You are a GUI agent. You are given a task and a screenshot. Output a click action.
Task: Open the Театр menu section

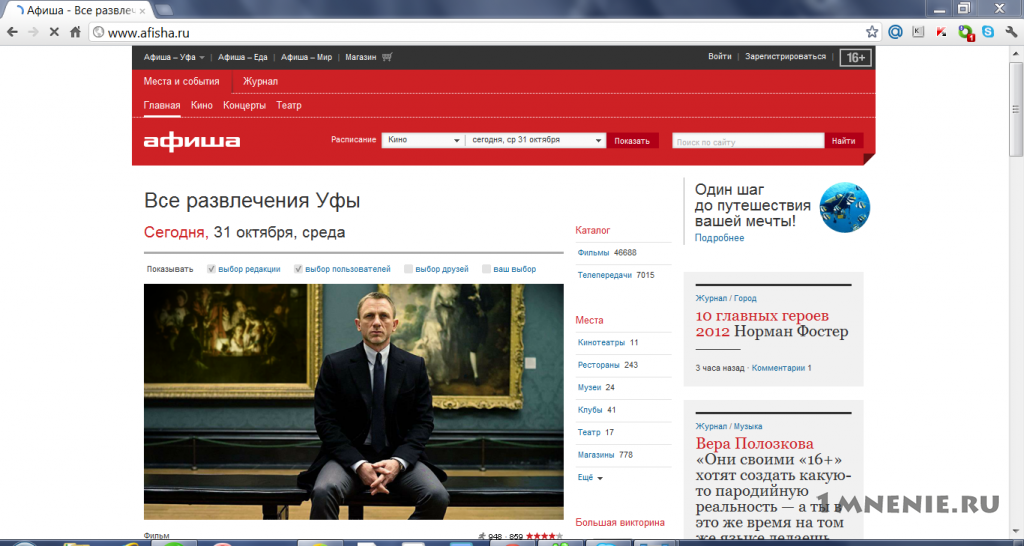click(289, 105)
